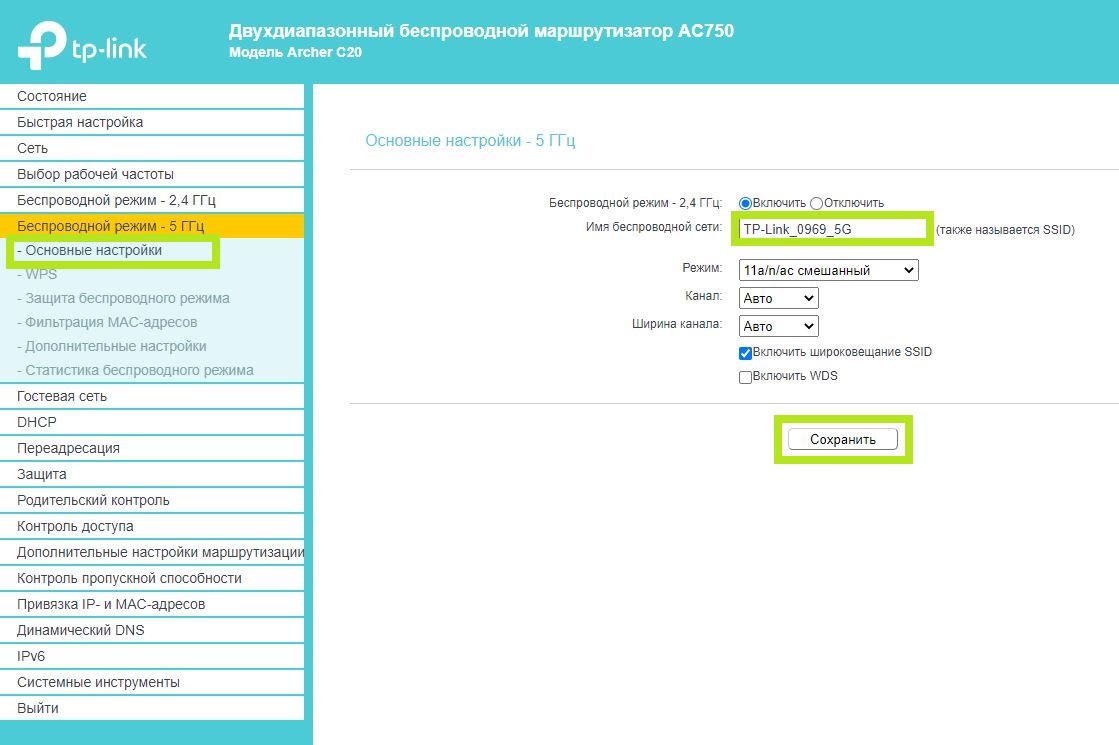Select the Отключить radio button

coord(816,203)
